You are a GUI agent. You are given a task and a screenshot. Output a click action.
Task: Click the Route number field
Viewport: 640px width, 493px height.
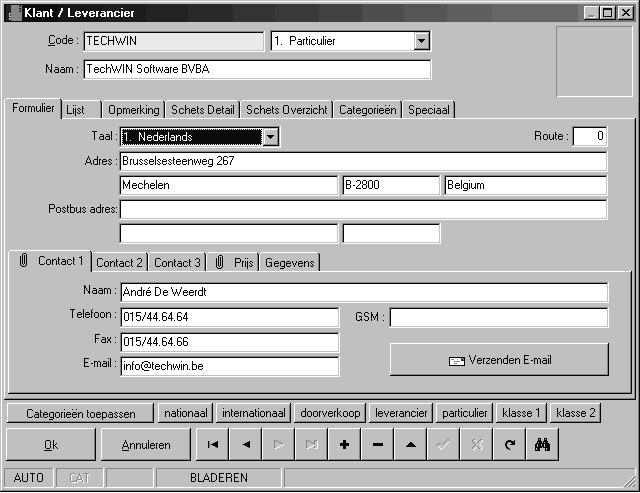[x=589, y=136]
